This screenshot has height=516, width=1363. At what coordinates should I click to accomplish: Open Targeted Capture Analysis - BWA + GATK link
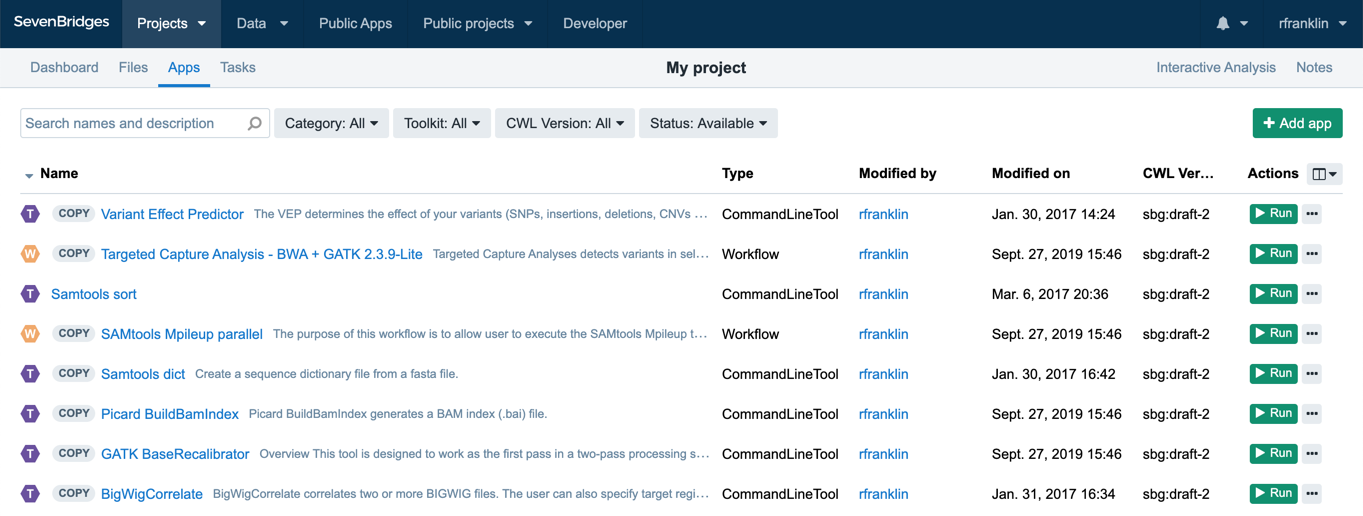[x=262, y=254]
